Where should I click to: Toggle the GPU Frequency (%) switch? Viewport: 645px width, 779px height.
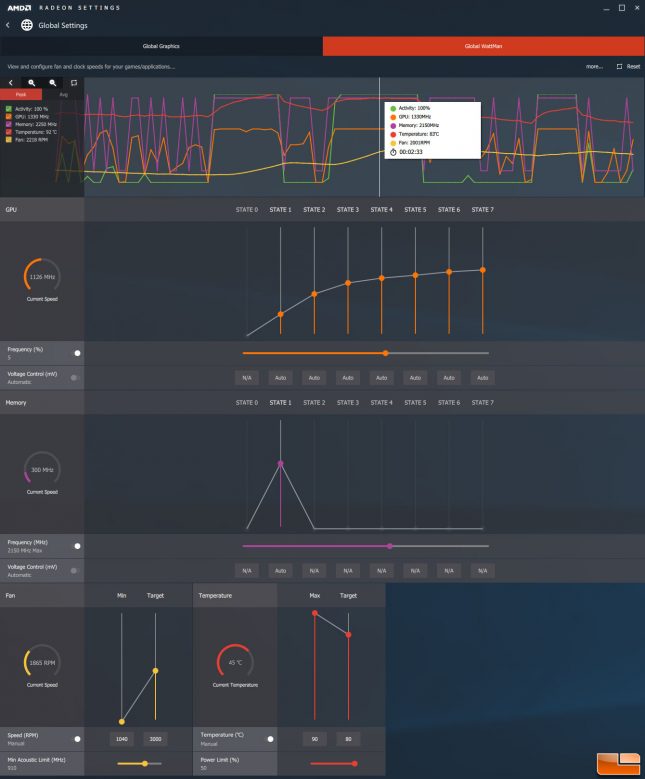(76, 353)
